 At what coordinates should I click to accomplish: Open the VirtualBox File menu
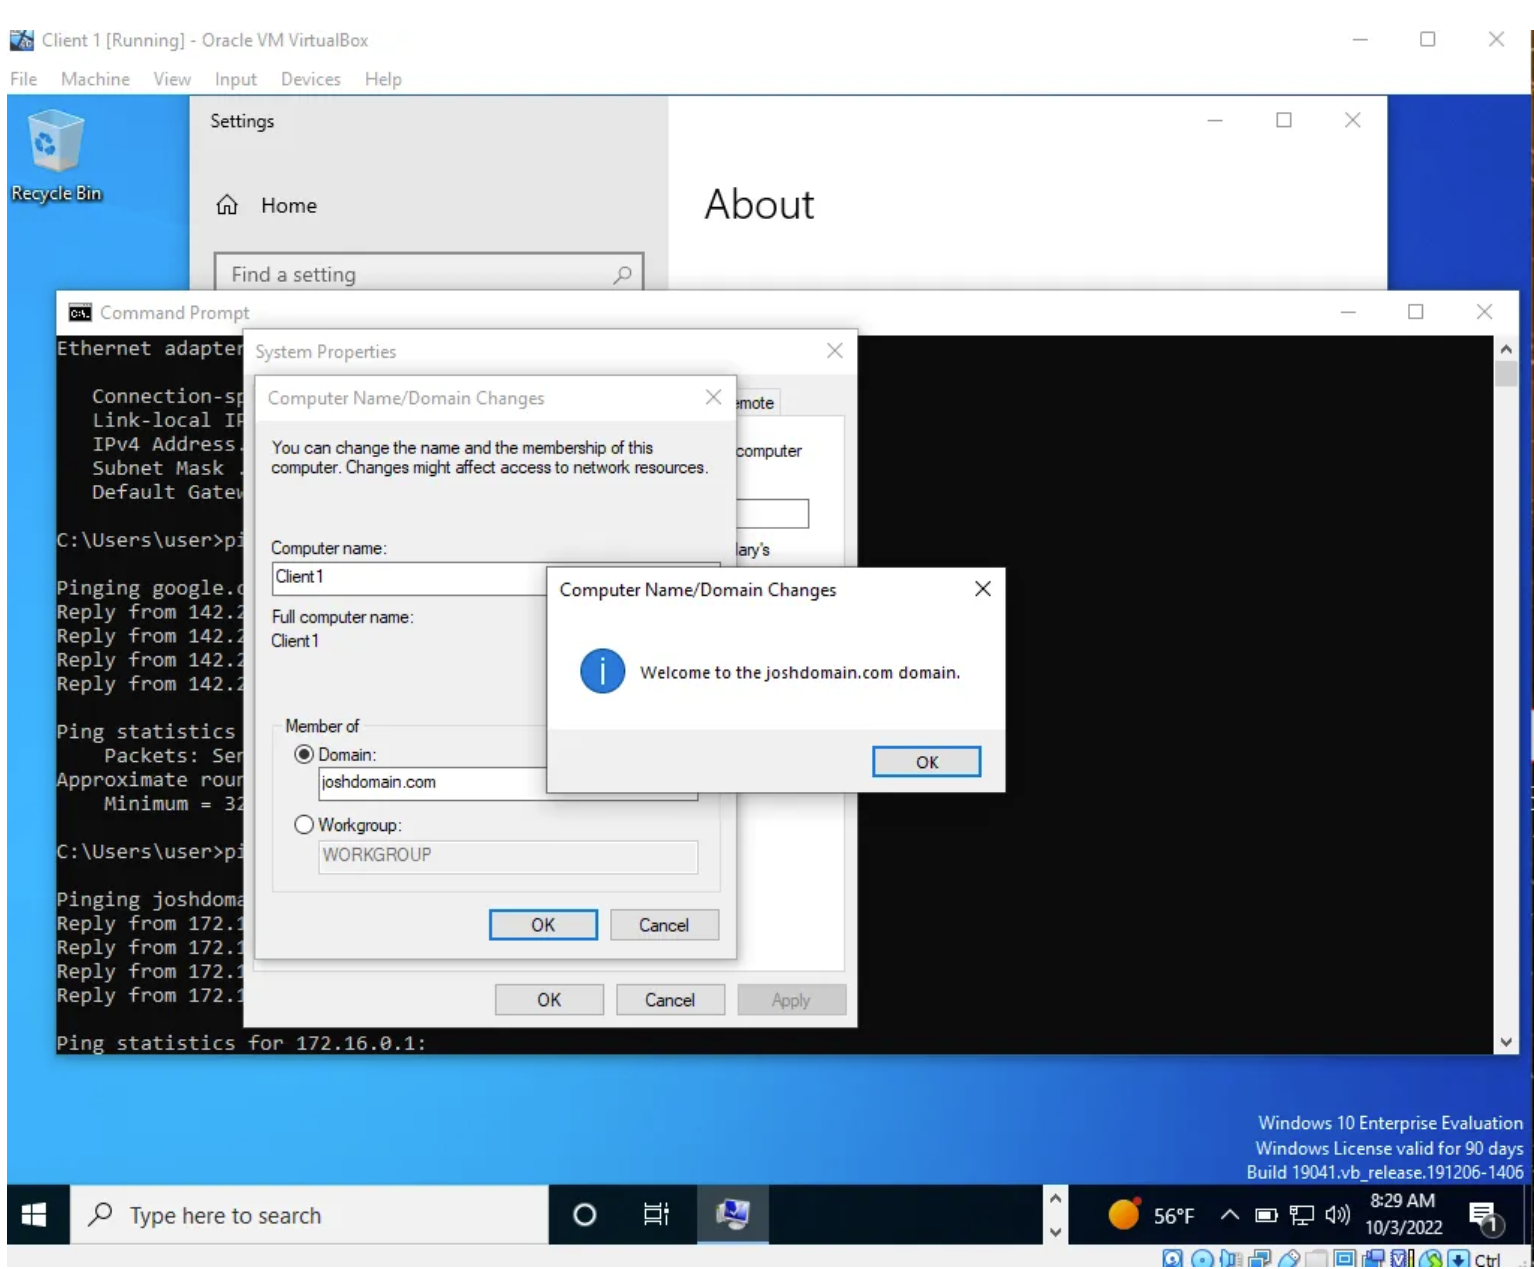(x=24, y=79)
